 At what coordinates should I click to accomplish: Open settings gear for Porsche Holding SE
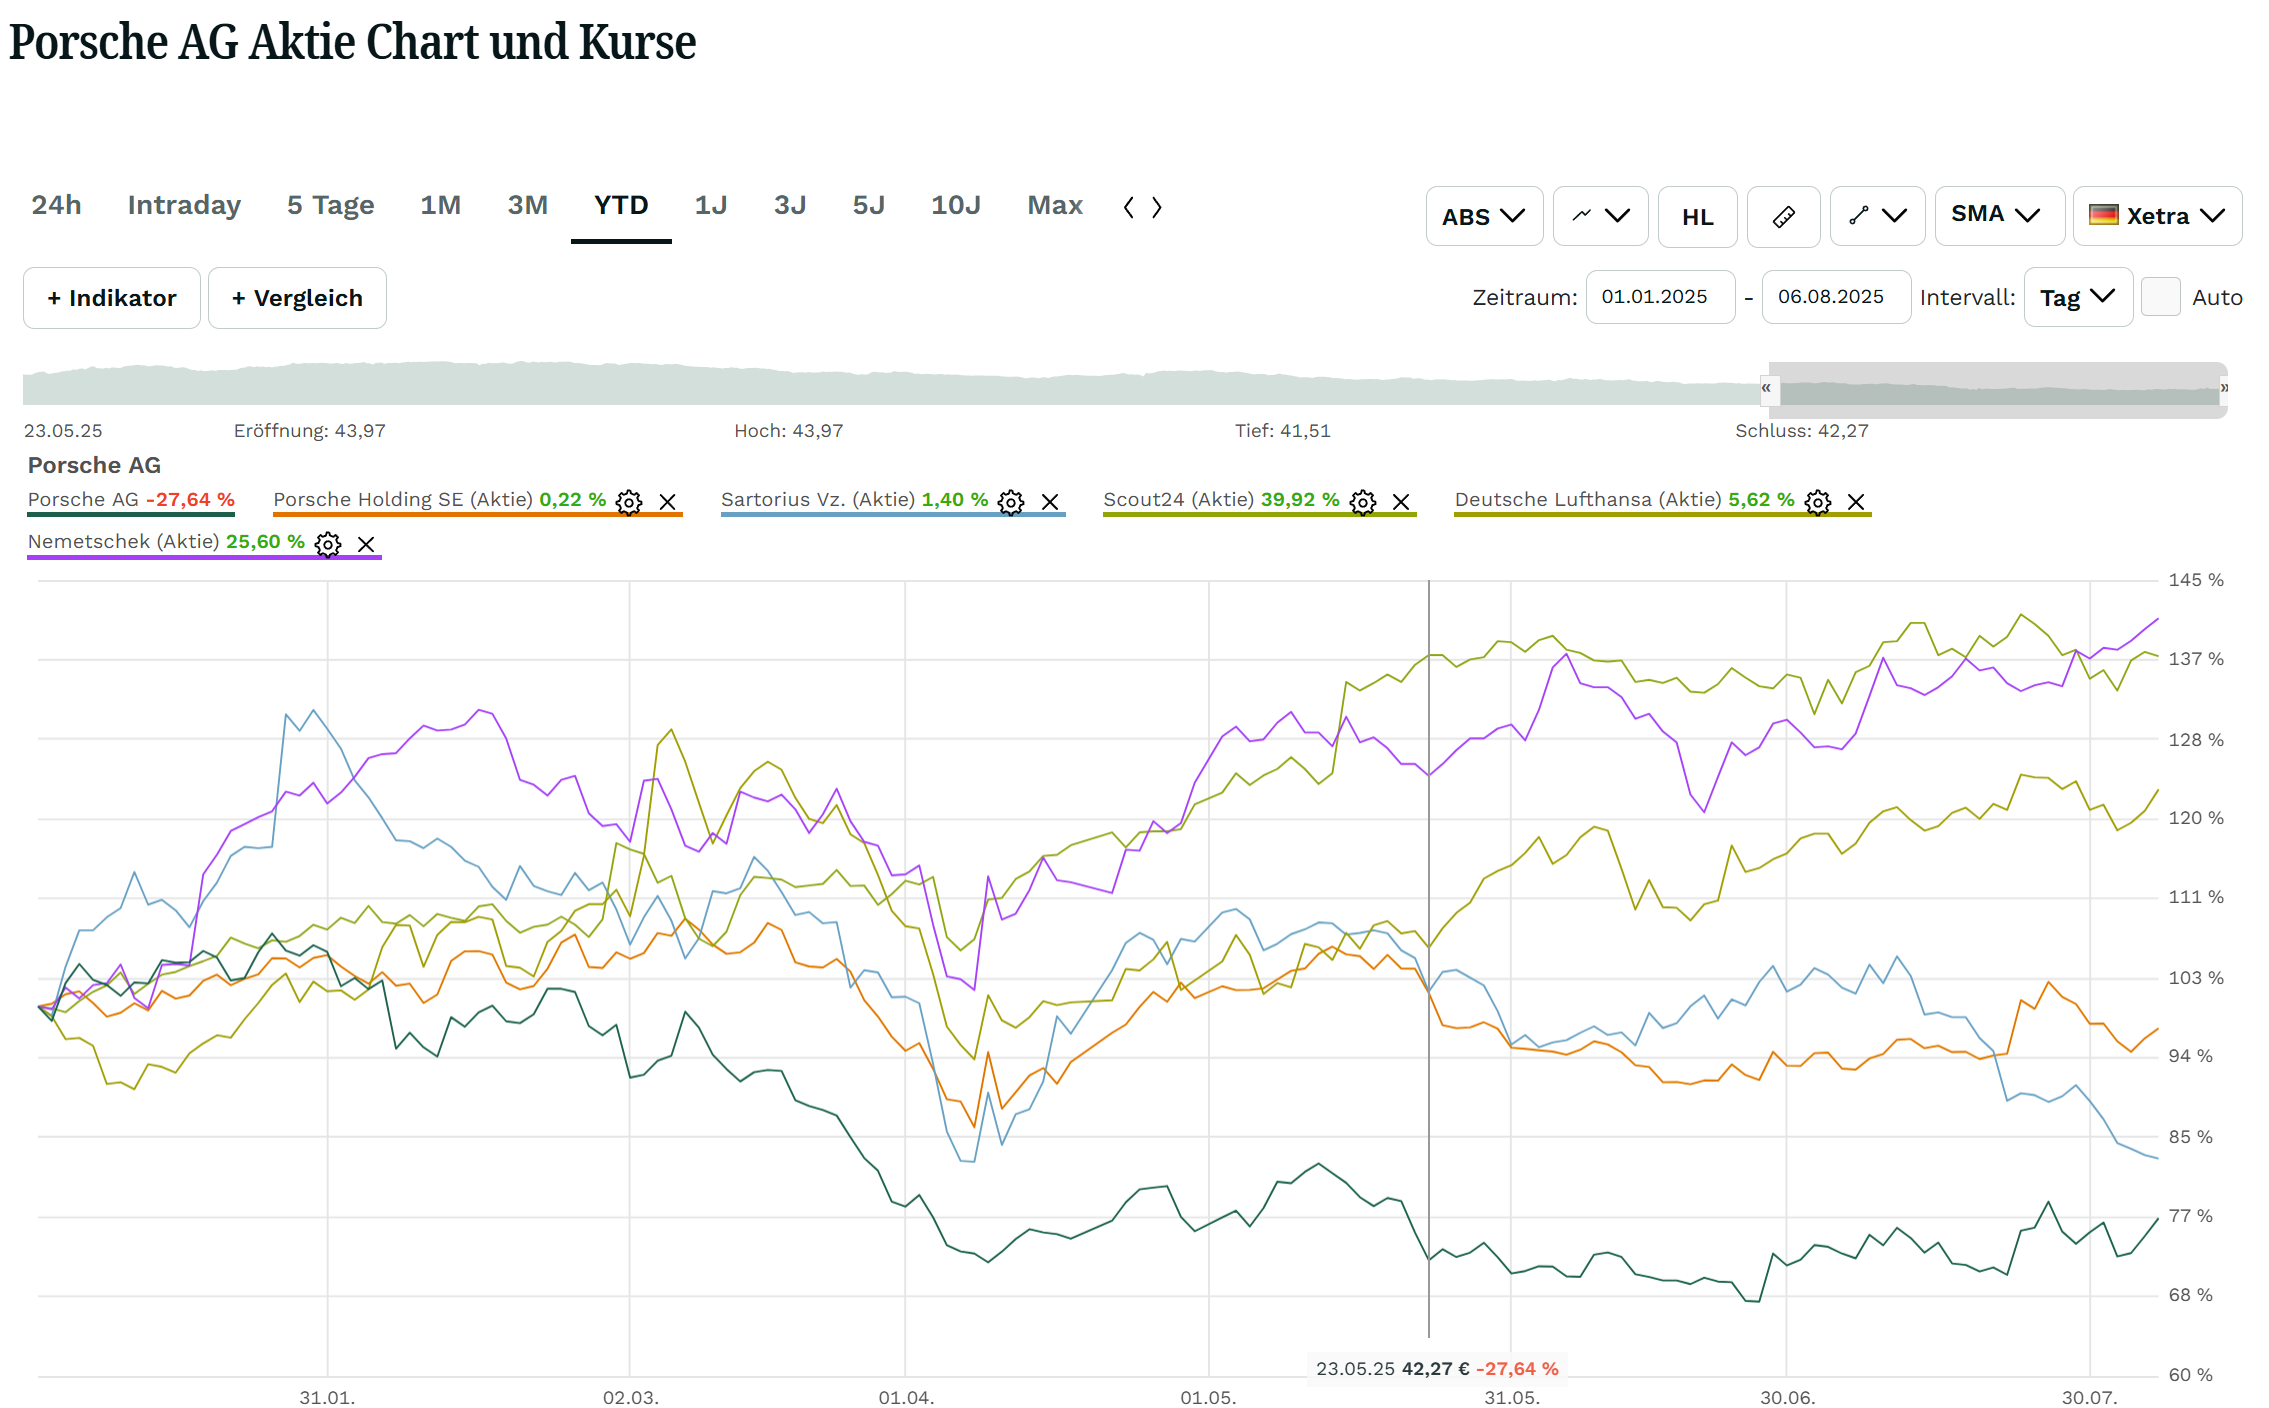tap(629, 502)
